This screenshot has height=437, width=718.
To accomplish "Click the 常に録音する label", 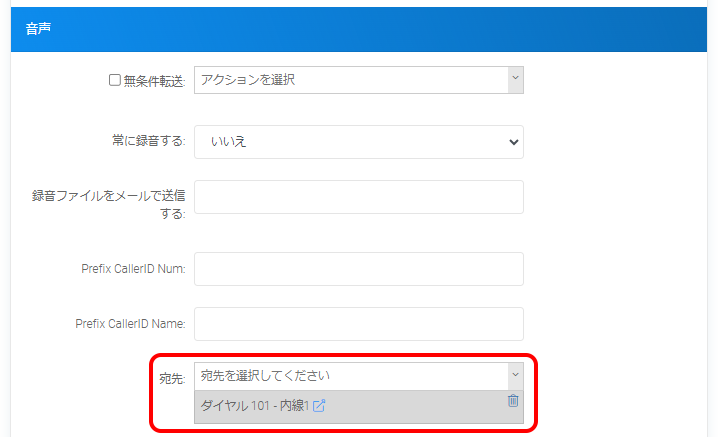I will coord(148,142).
